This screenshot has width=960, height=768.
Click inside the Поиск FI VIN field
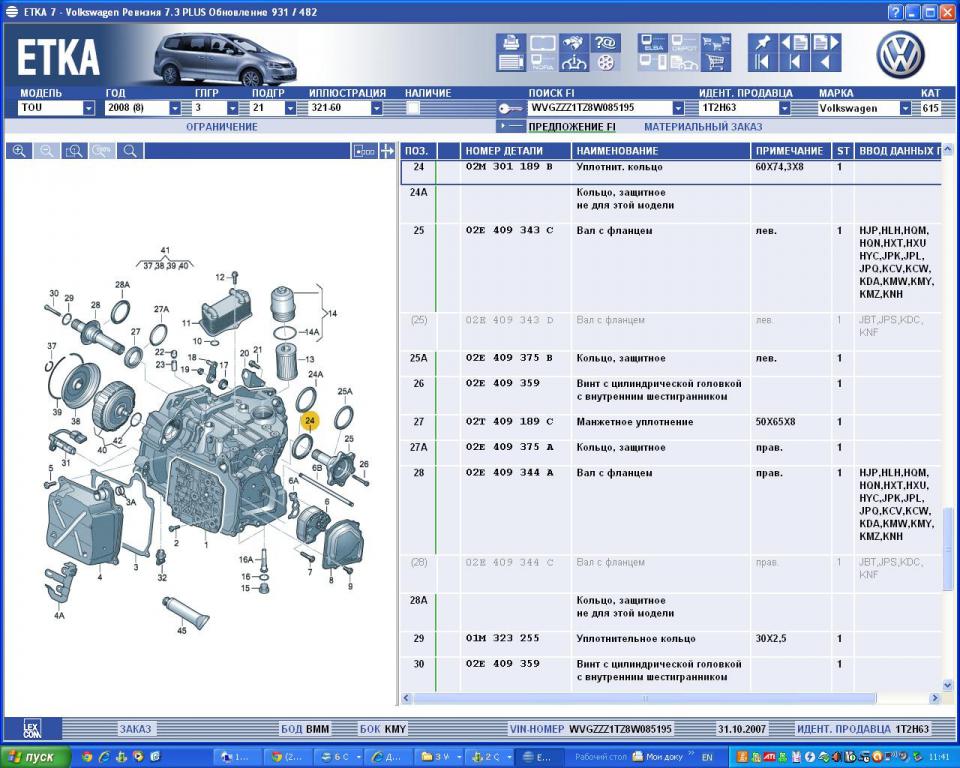pos(600,108)
